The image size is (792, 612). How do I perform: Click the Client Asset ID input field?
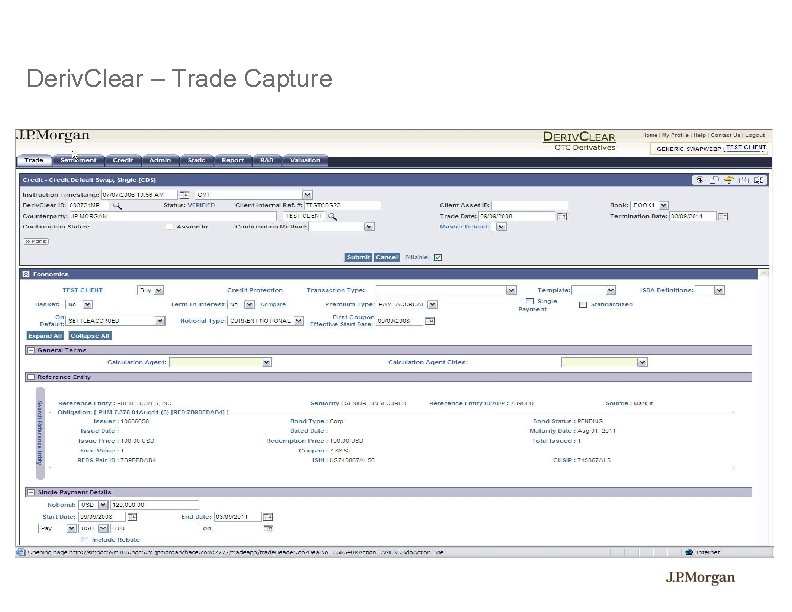pos(530,206)
